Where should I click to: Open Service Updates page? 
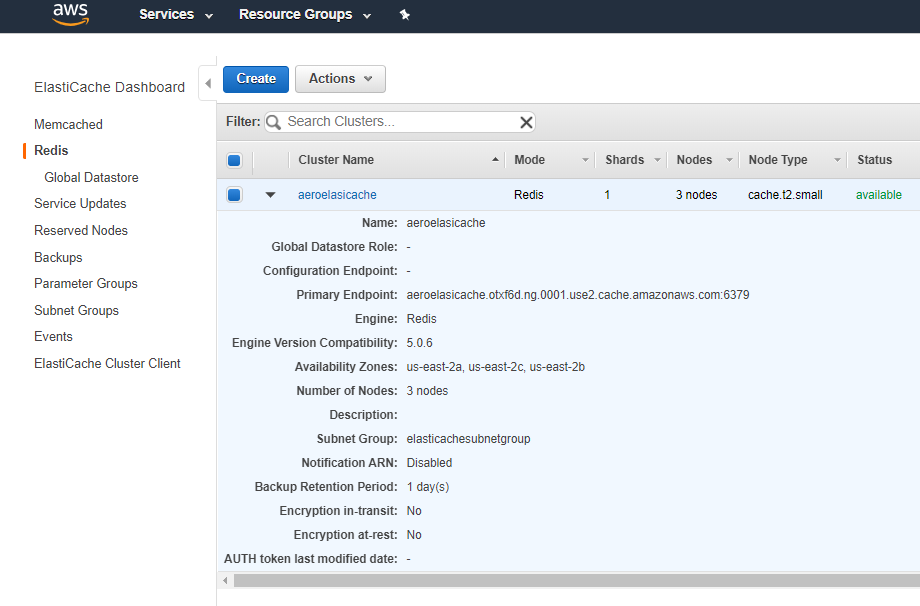(80, 204)
